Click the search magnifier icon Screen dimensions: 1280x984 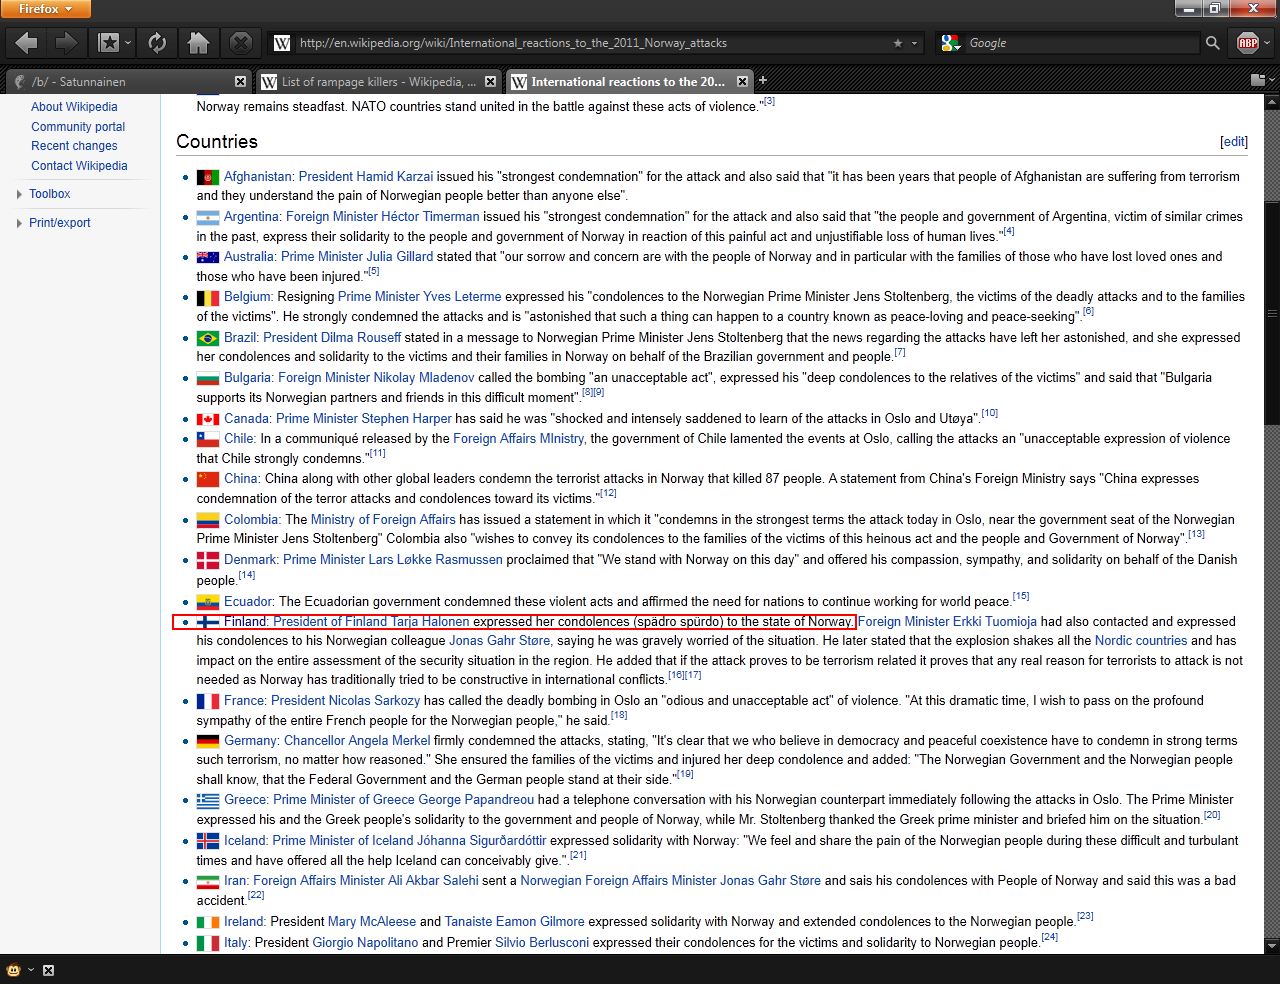[x=1212, y=43]
